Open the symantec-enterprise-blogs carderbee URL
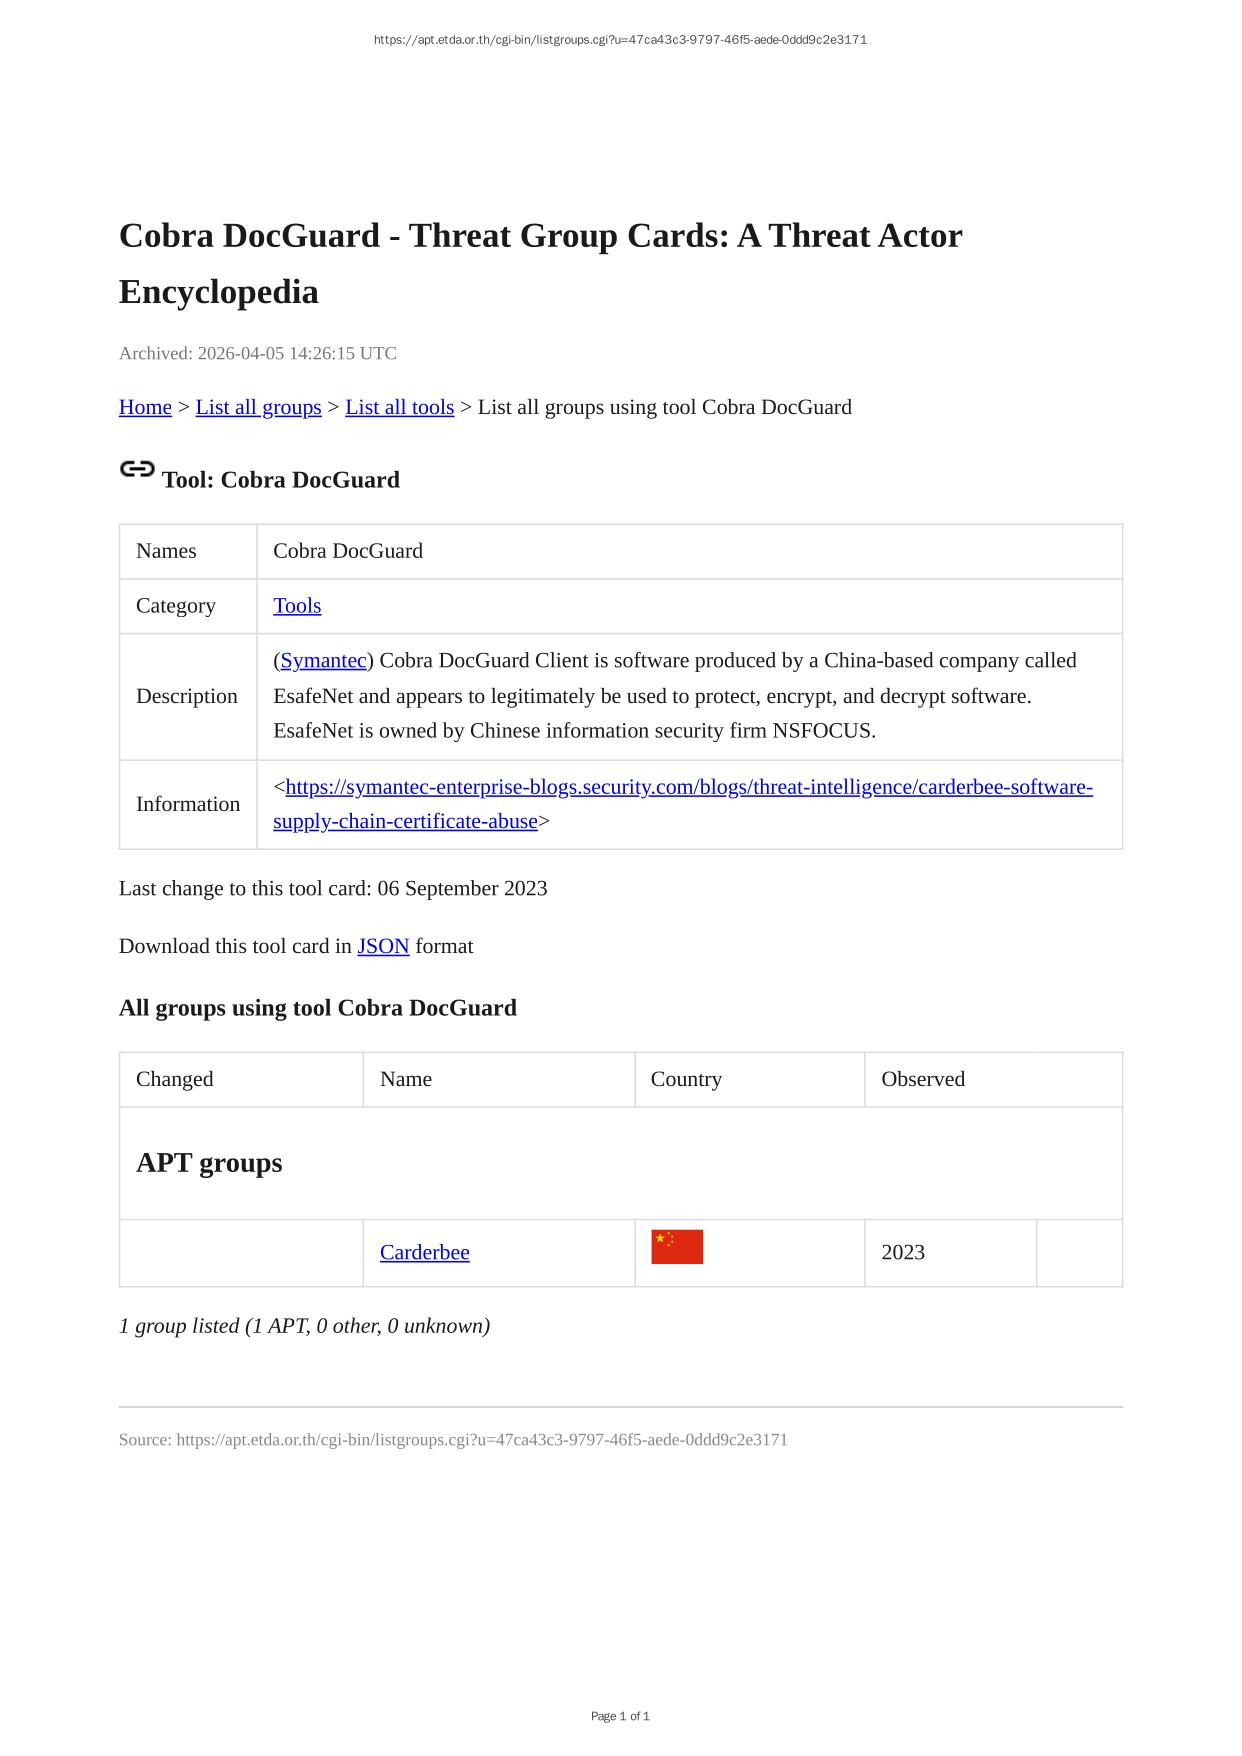The width and height of the screenshot is (1242, 1756). tap(688, 787)
